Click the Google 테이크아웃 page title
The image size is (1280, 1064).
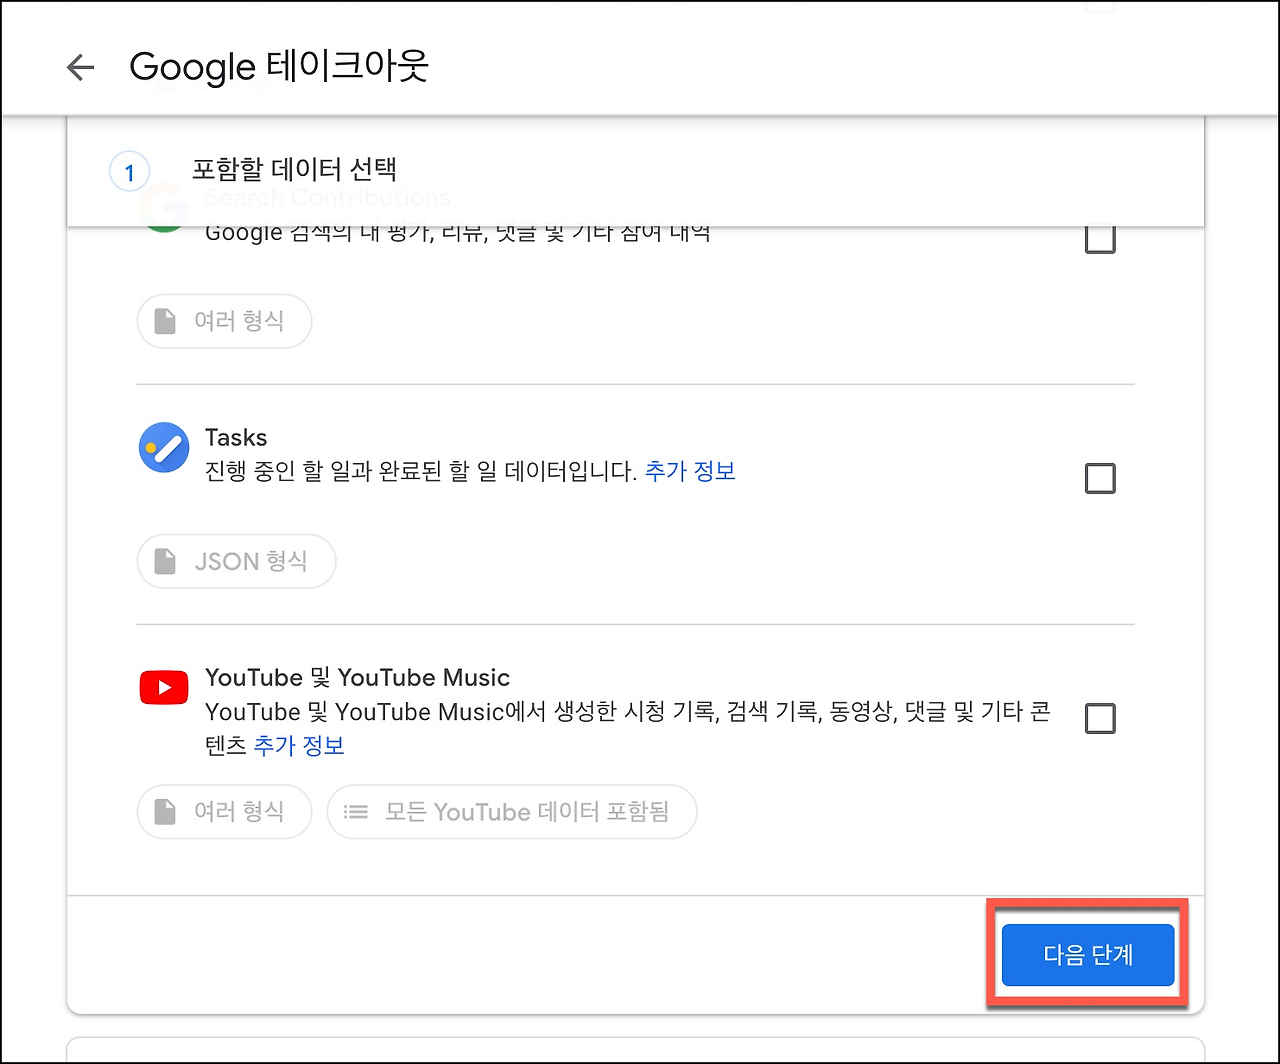click(x=279, y=67)
